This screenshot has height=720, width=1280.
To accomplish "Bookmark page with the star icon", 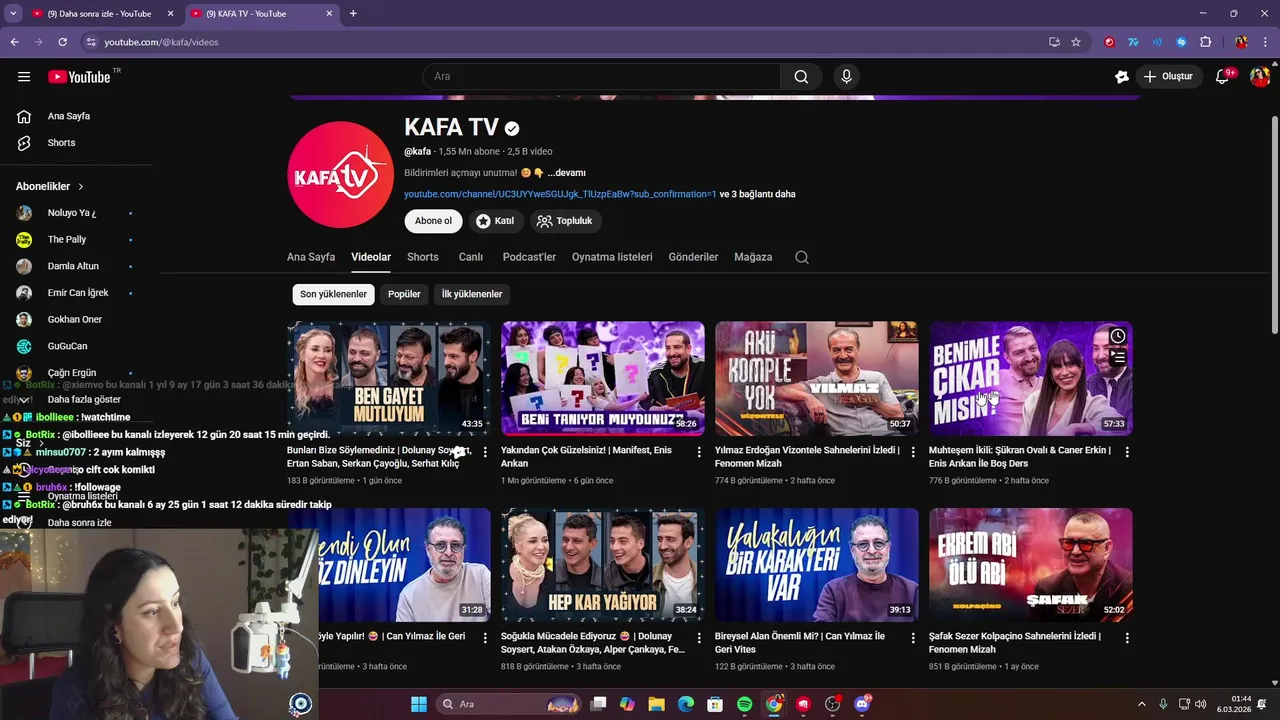I will tap(1076, 42).
